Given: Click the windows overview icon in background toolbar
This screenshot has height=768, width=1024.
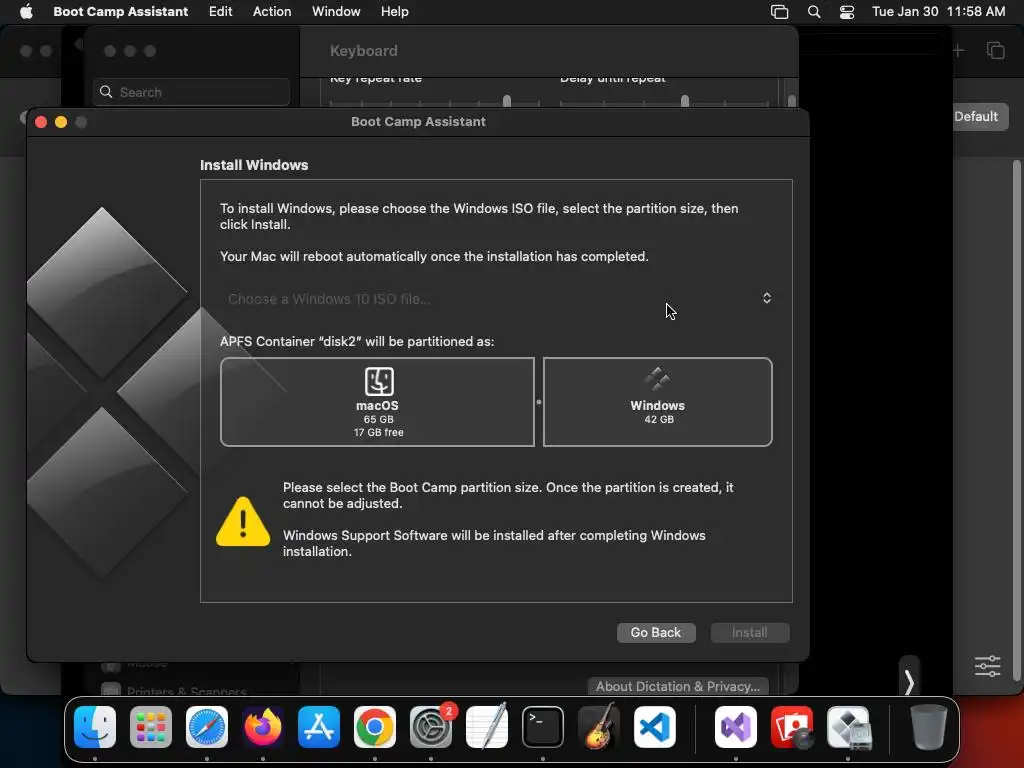Looking at the screenshot, I should click(x=996, y=51).
